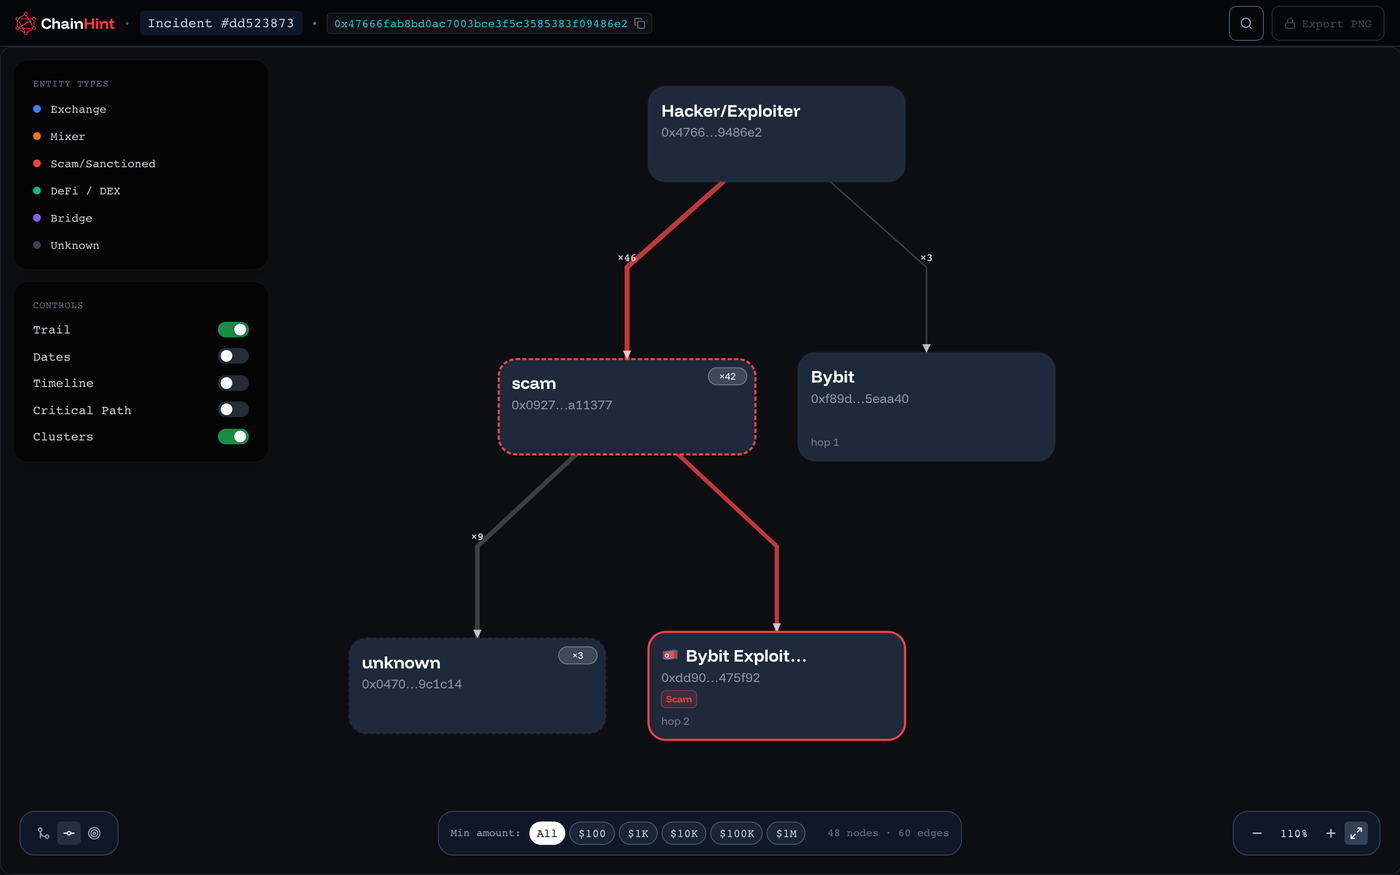Image resolution: width=1400 pixels, height=875 pixels.
Task: Set min amount filter to $1K
Action: click(x=638, y=833)
